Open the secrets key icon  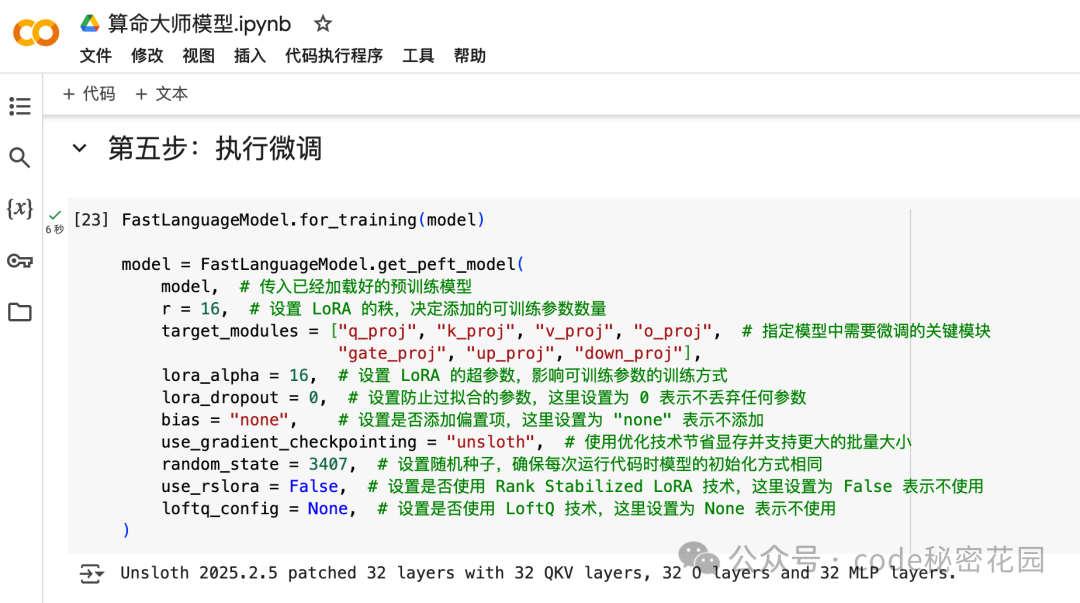[x=20, y=261]
